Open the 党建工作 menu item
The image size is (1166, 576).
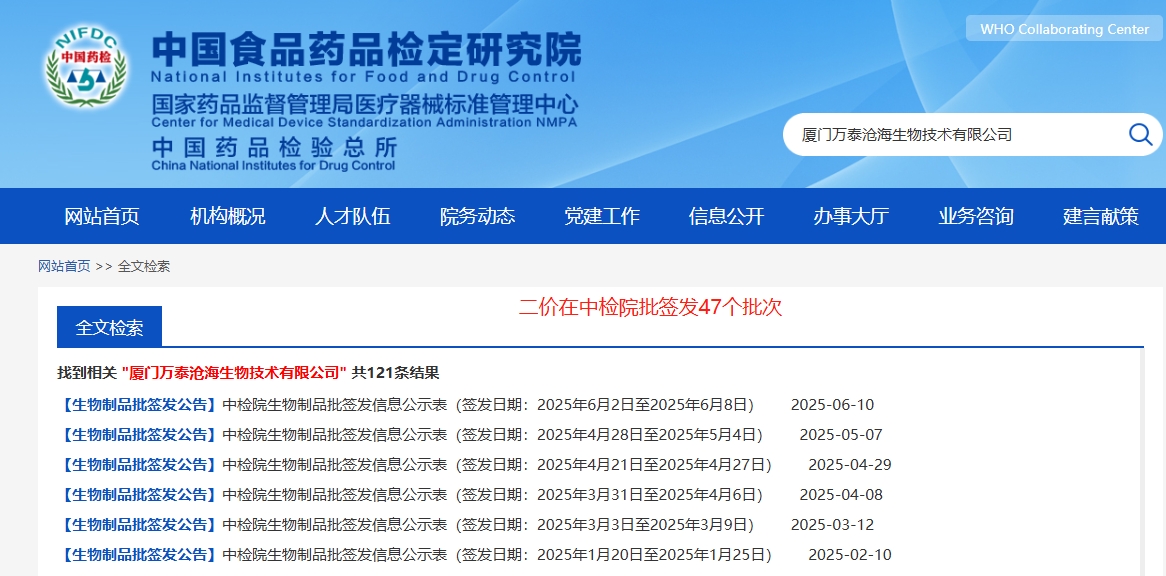(x=602, y=216)
